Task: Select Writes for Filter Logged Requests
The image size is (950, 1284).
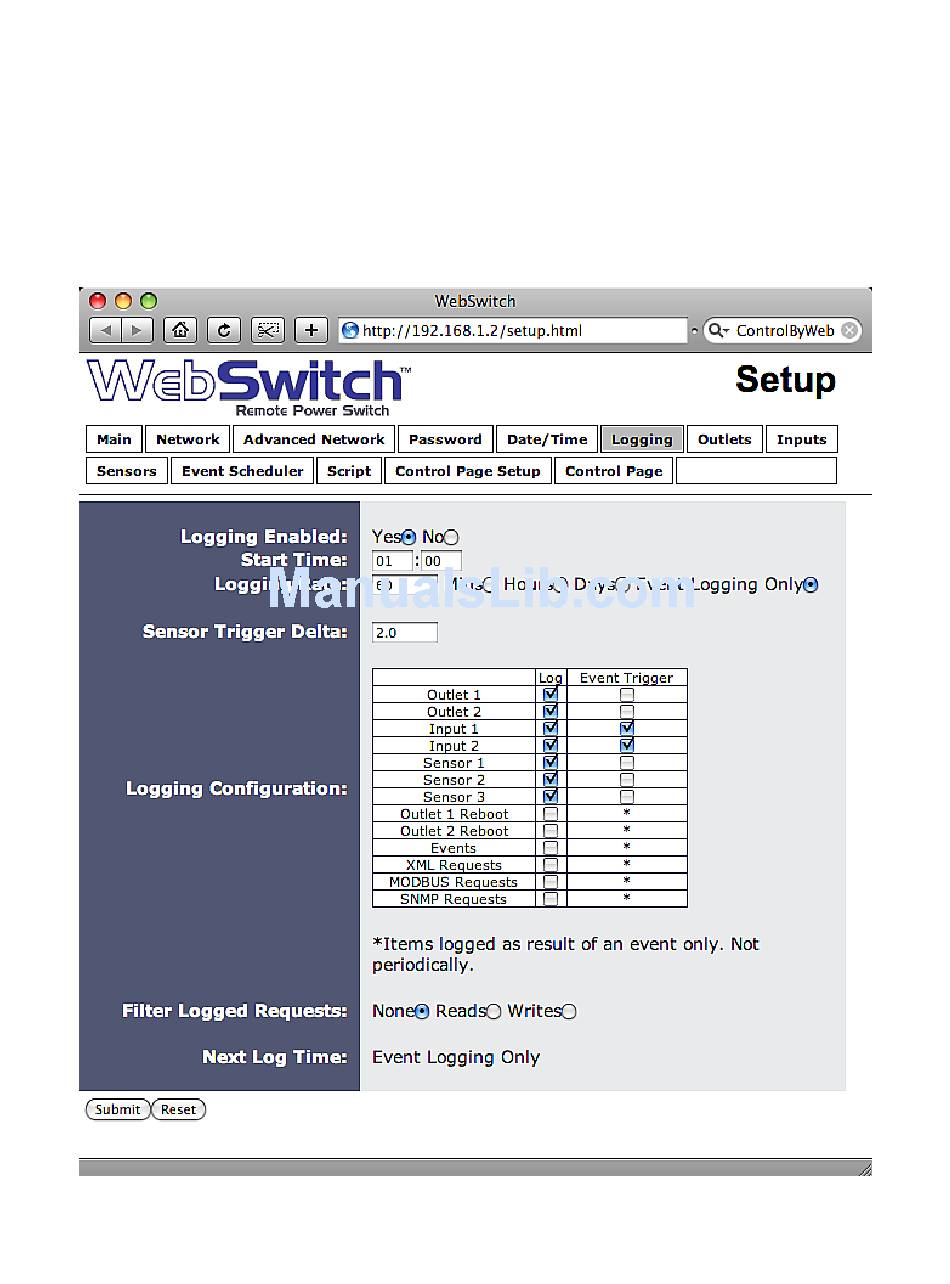Action: [x=569, y=1012]
